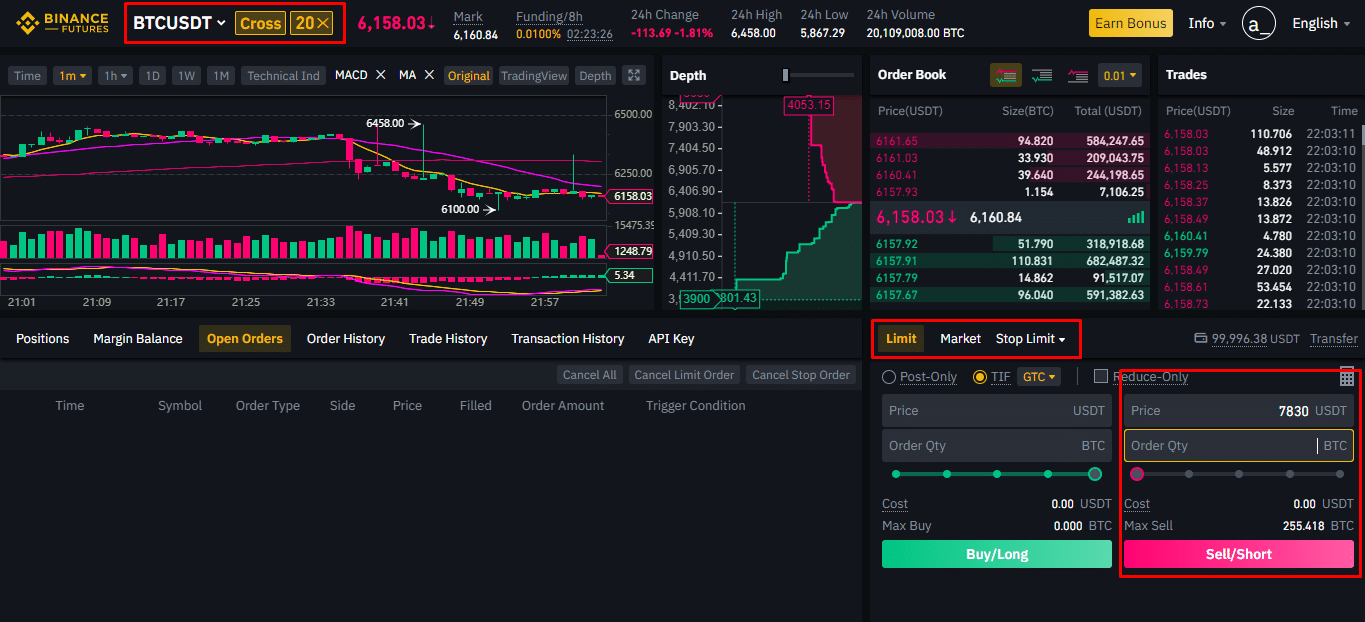Viewport: 1365px width, 622px height.
Task: Expand the chart to fullscreen
Action: [x=634, y=75]
